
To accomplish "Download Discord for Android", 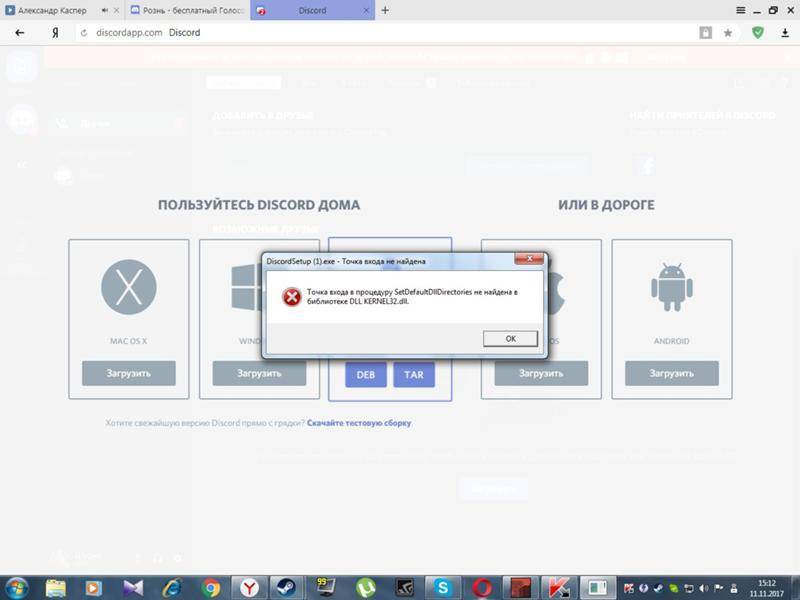I will (x=671, y=373).
